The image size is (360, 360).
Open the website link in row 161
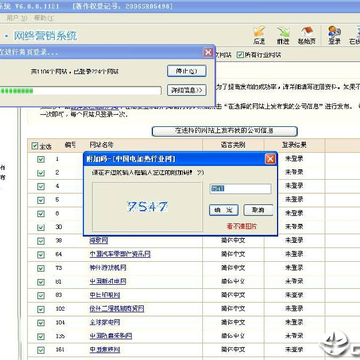pyautogui.click(x=105, y=350)
